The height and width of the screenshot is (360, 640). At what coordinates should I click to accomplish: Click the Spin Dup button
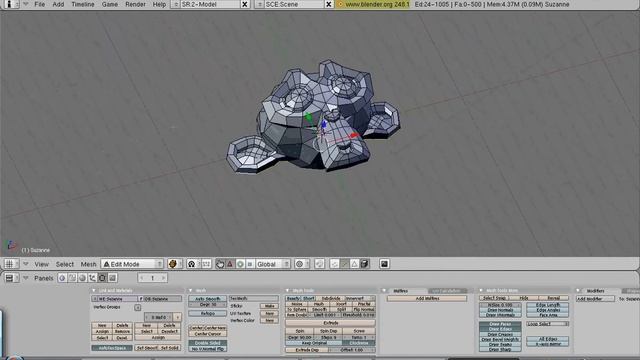click(329, 331)
